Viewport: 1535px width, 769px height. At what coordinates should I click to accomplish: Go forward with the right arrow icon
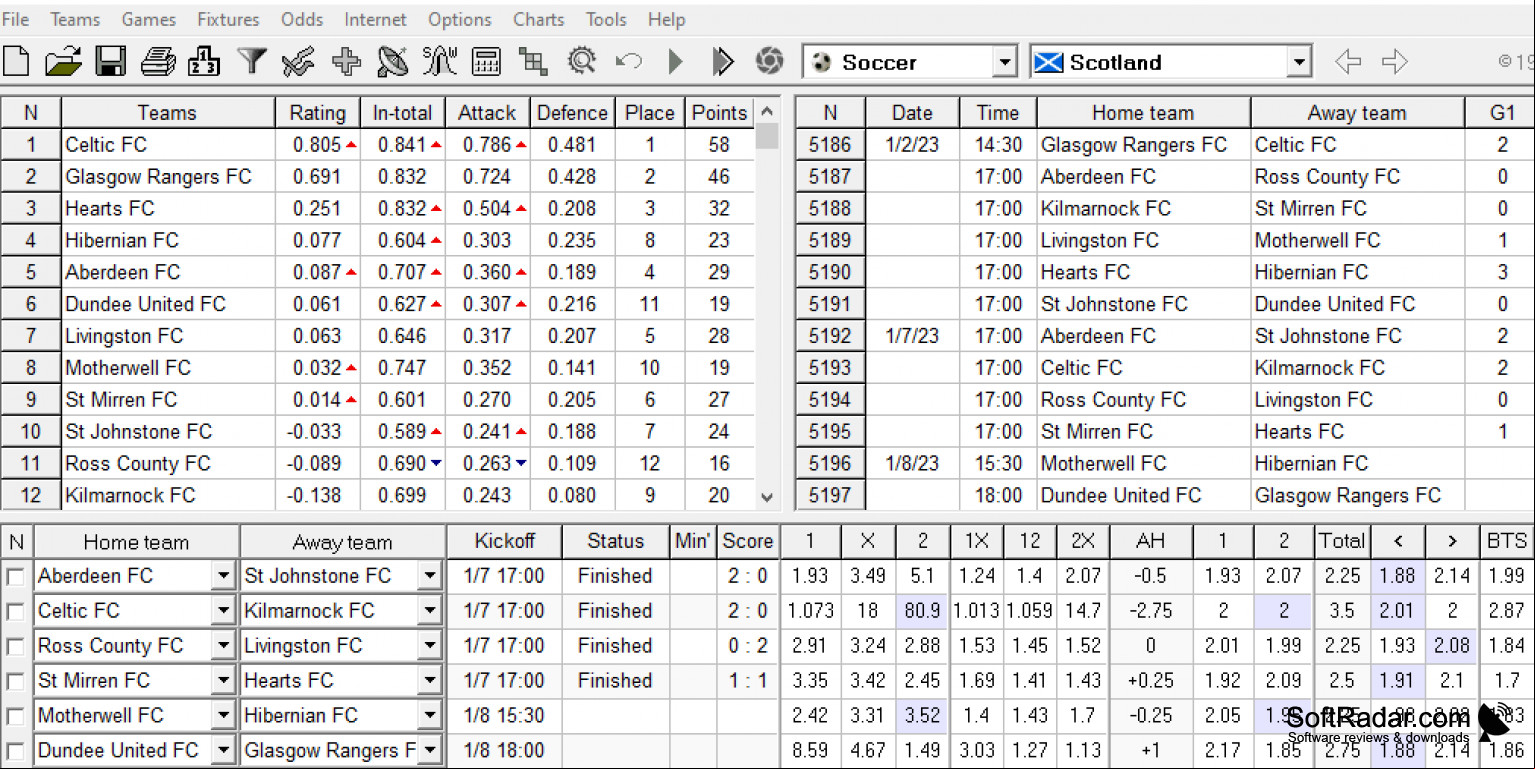coord(1395,62)
